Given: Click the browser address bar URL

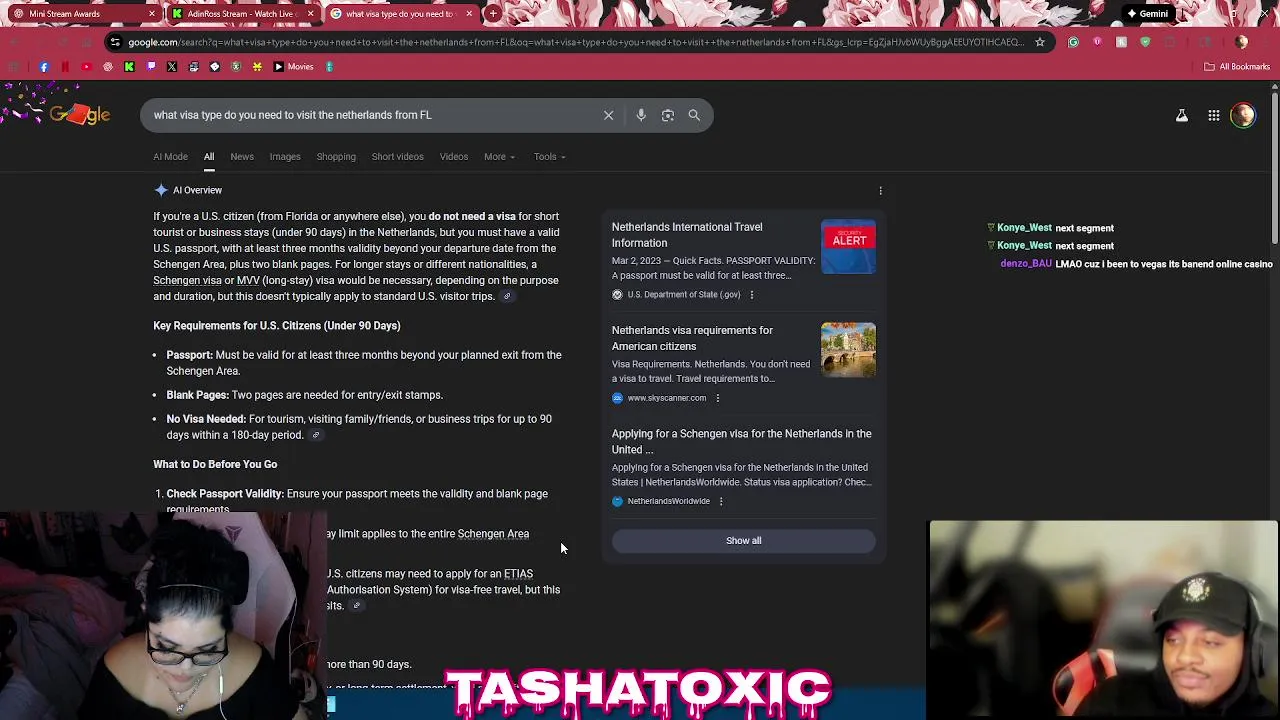Looking at the screenshot, I should (575, 42).
